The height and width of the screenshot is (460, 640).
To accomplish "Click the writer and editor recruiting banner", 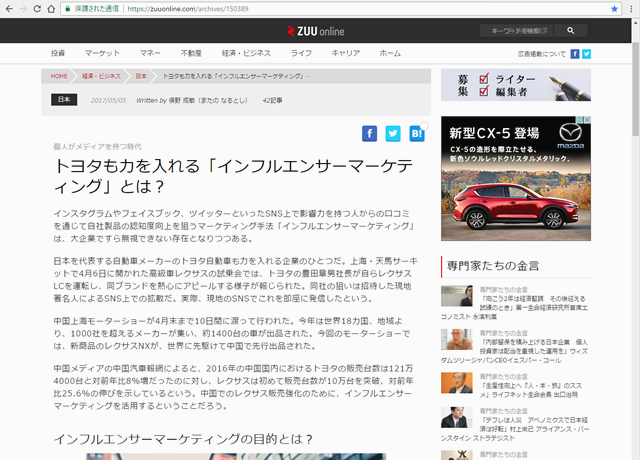I will tap(516, 85).
